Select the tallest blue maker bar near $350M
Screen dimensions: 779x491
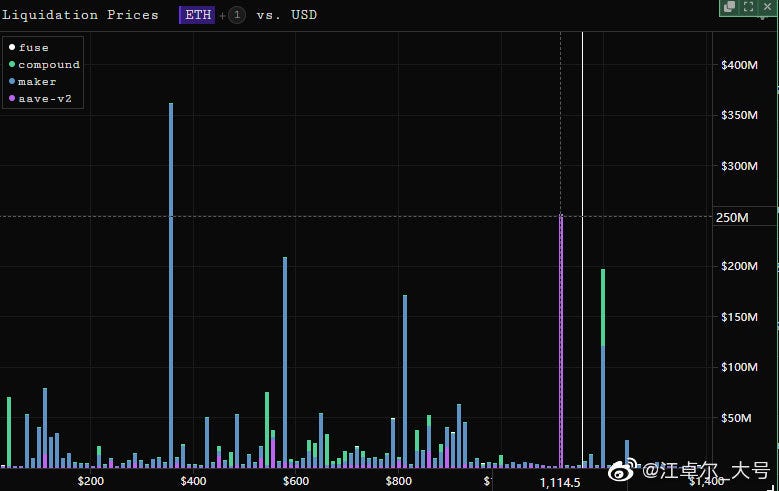pyautogui.click(x=171, y=285)
